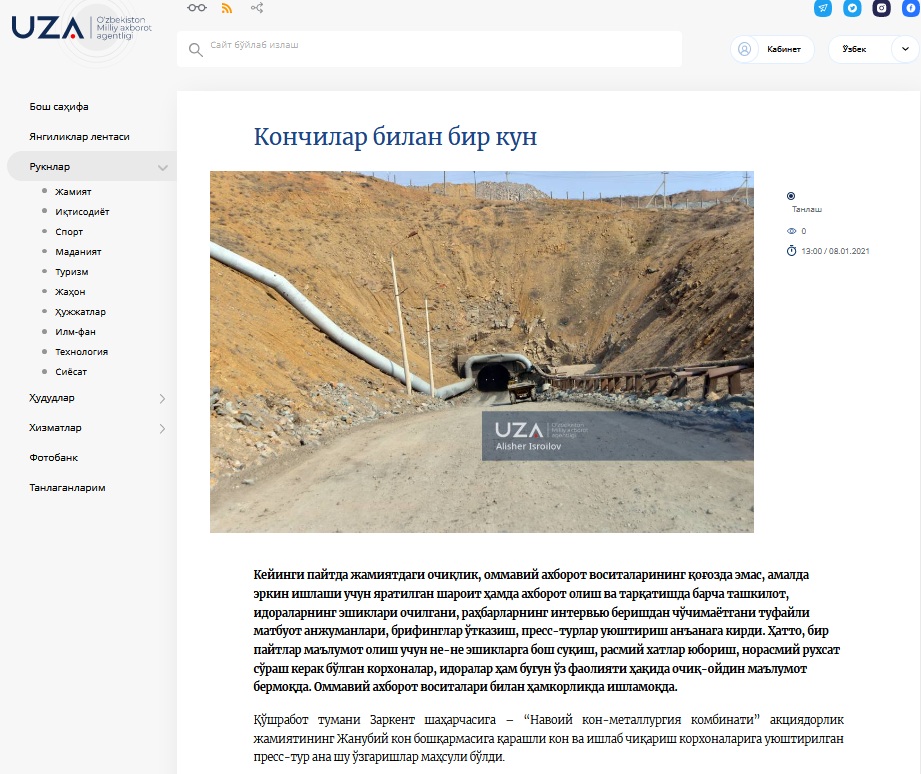This screenshot has height=774, width=921.
Task: Click the Кабинет button
Action: tap(772, 49)
